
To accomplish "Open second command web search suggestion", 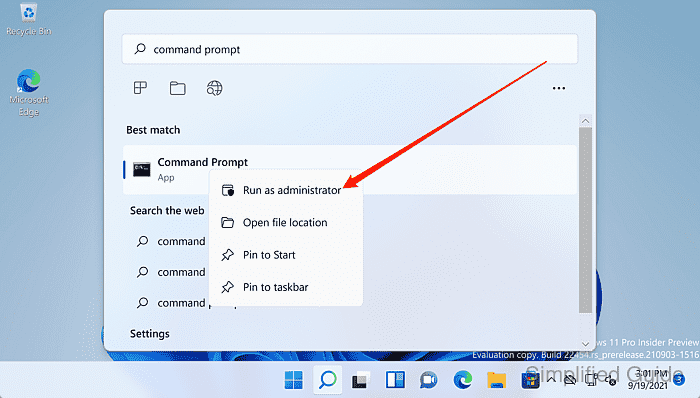I will pos(171,272).
